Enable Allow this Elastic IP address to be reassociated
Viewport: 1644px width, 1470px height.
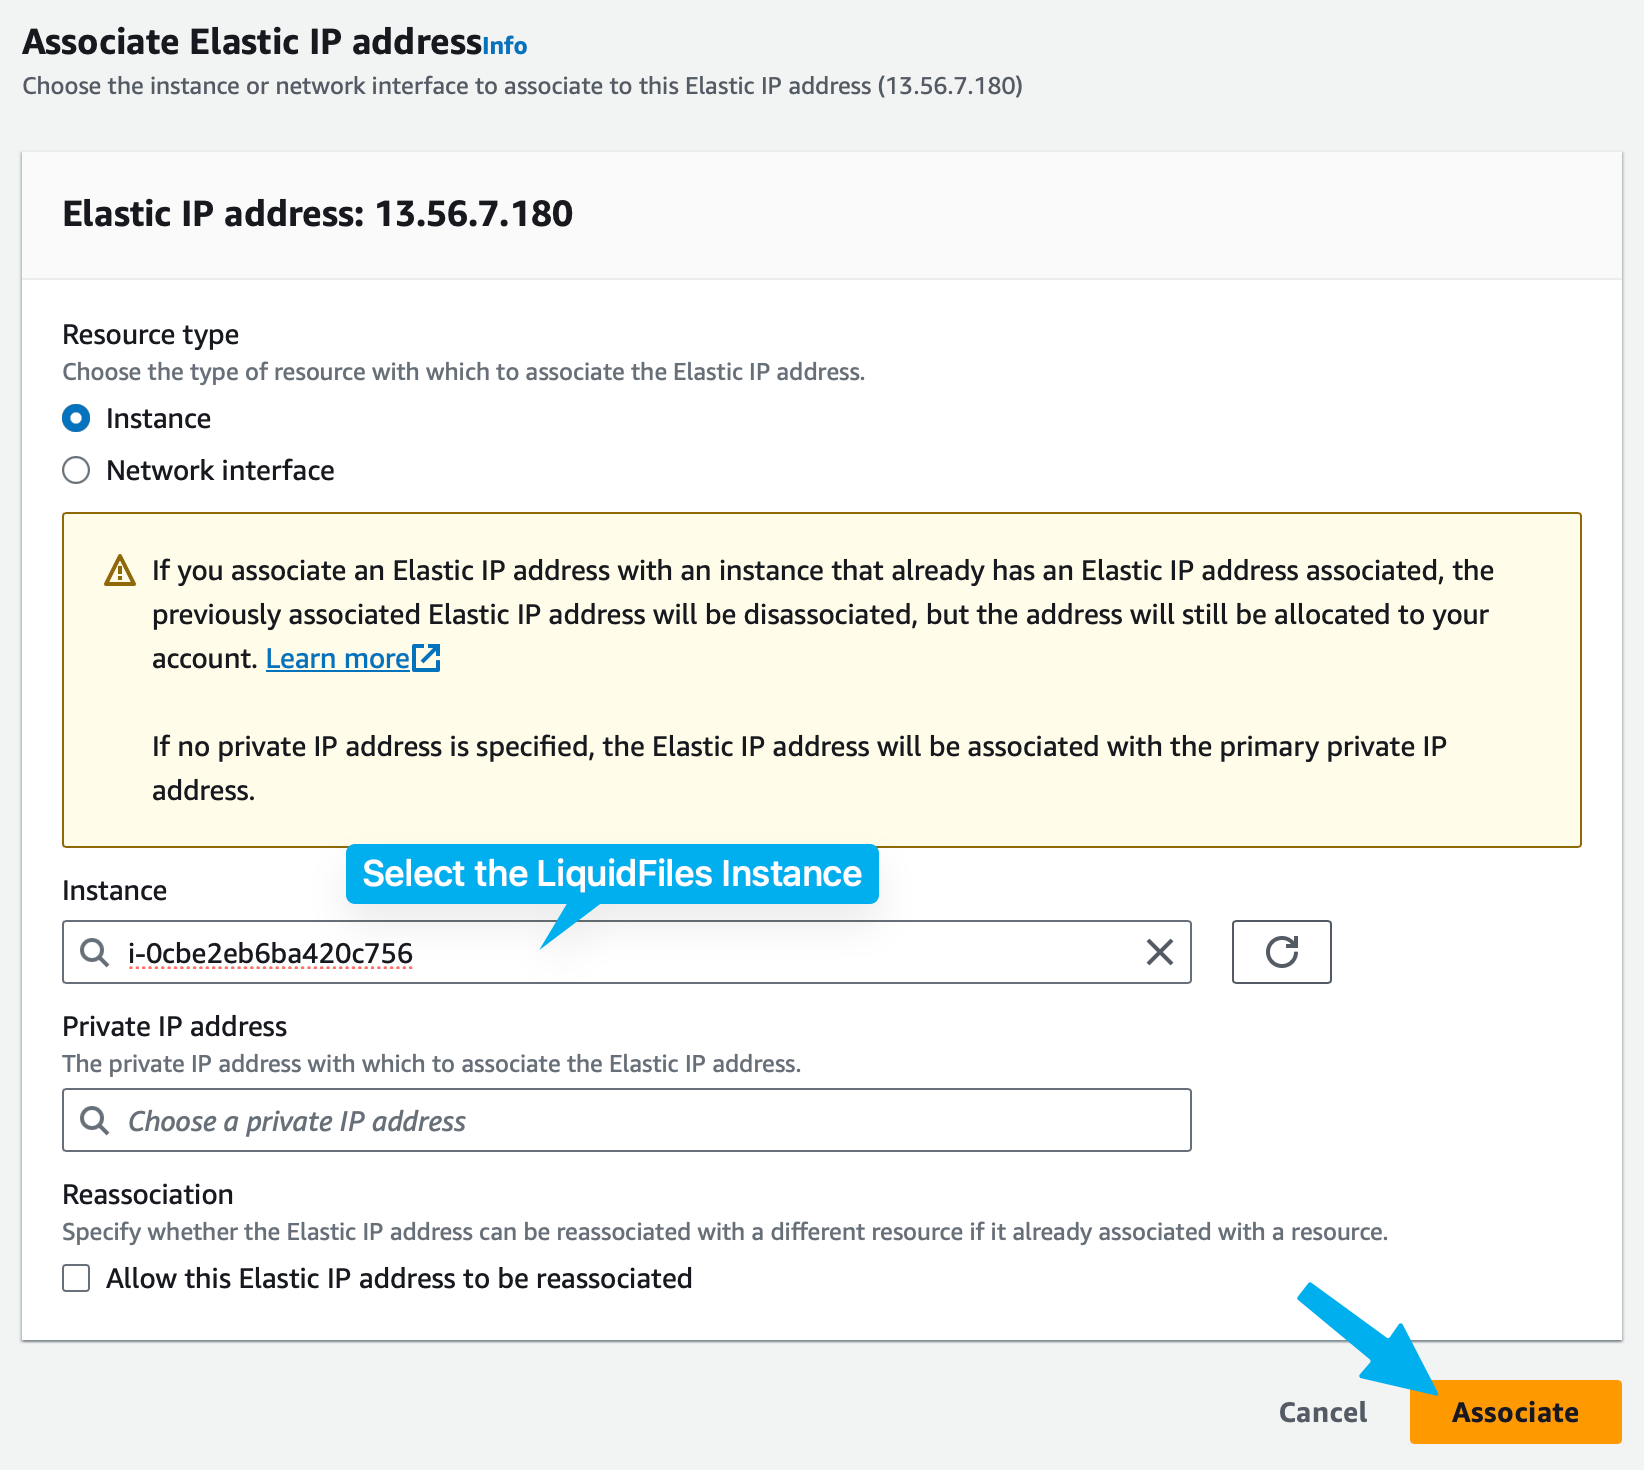[x=76, y=1278]
